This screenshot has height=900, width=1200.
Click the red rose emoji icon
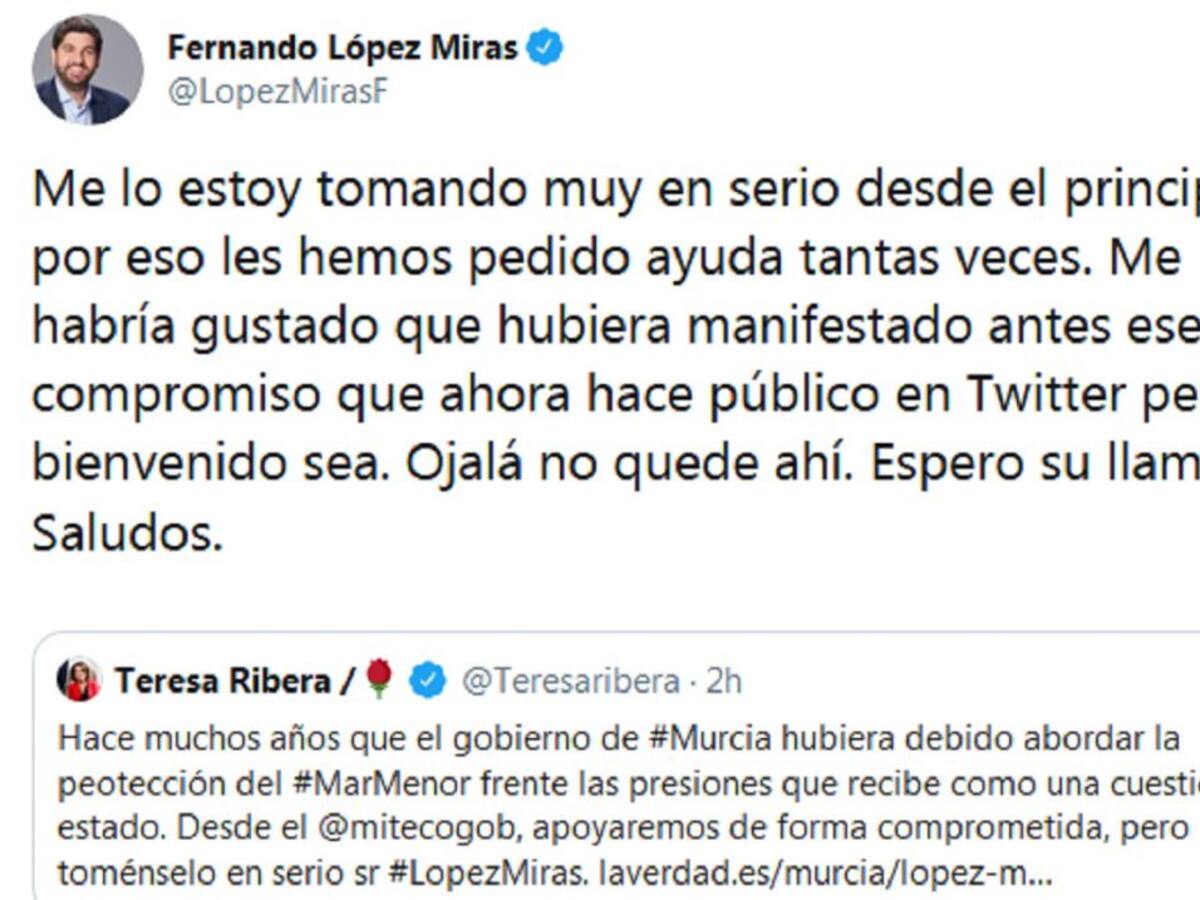(x=379, y=679)
